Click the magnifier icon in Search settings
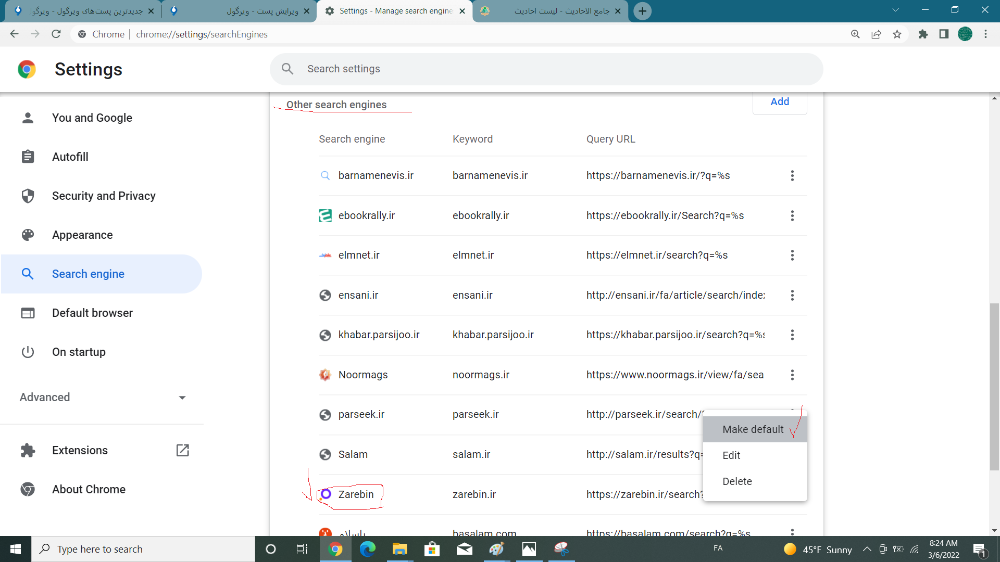 pos(288,68)
